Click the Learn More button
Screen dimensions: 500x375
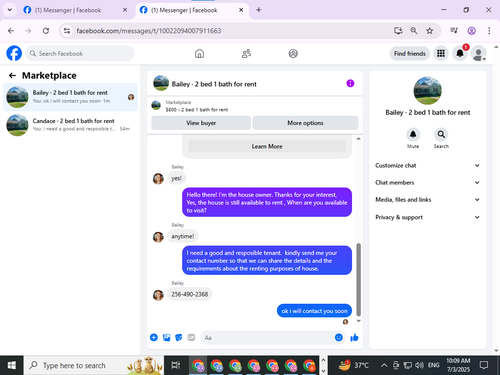click(x=267, y=146)
